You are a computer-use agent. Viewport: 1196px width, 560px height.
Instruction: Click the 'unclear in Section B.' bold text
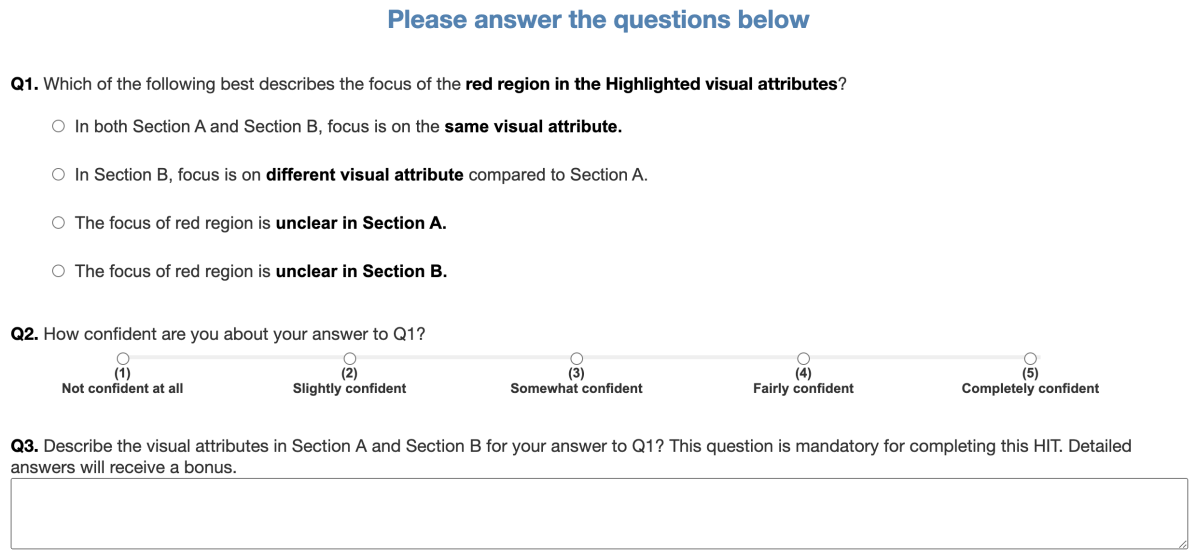pos(360,271)
